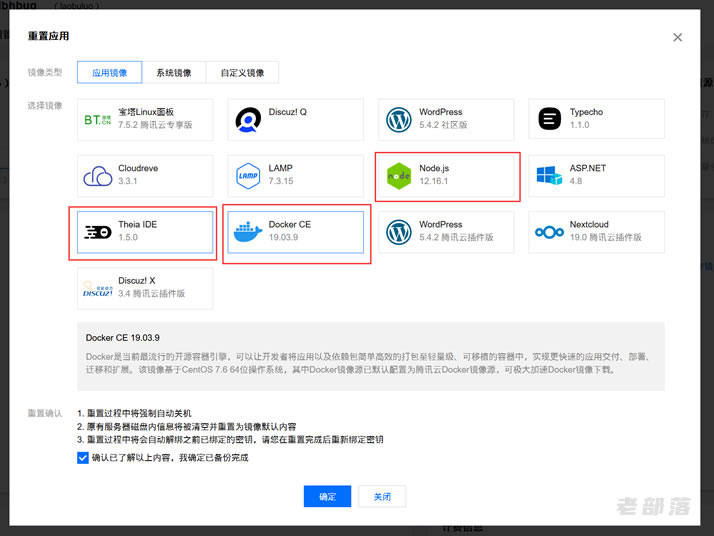This screenshot has width=714, height=536.
Task: Click the Node.js green hexagon icon
Action: (398, 176)
